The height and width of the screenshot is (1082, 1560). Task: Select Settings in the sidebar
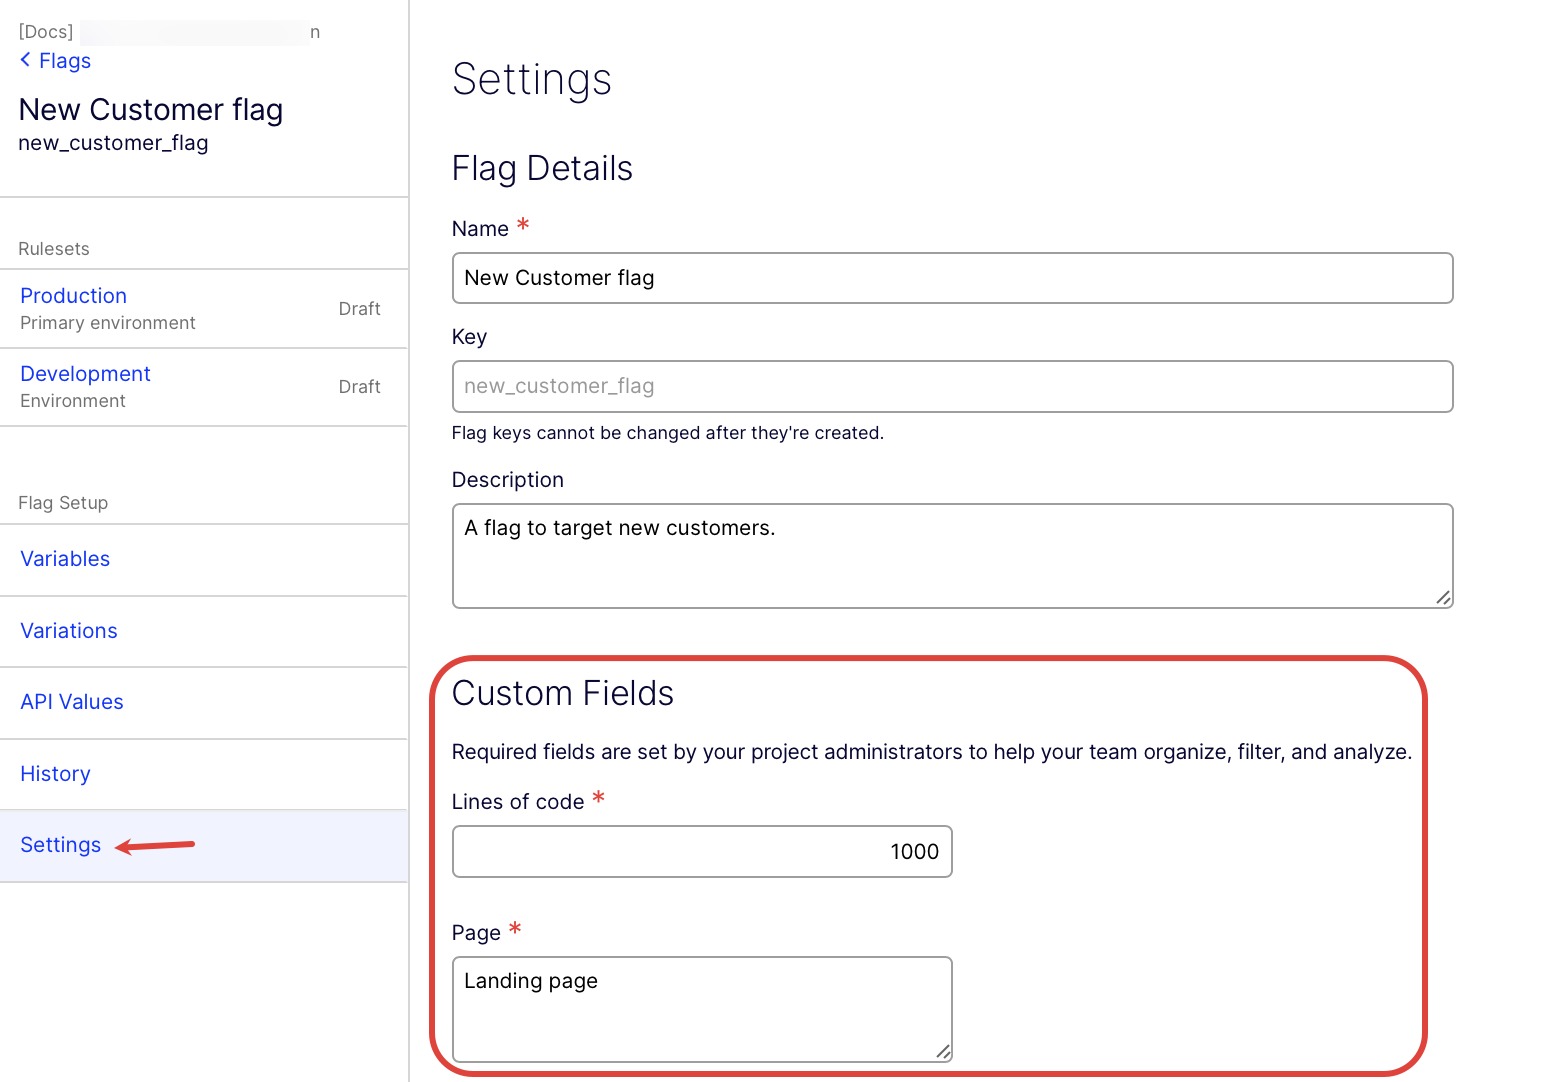61,845
